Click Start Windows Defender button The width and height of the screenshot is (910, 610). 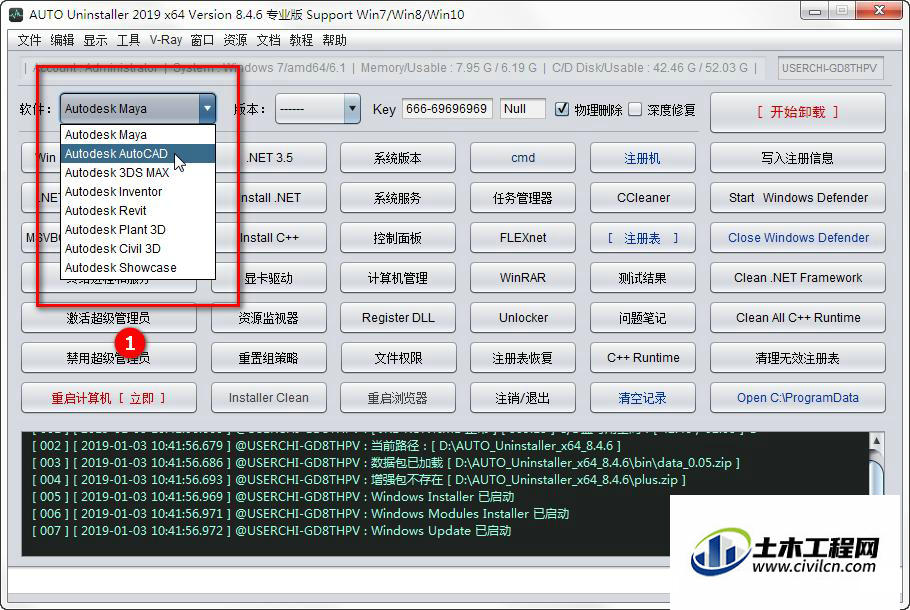coord(797,198)
